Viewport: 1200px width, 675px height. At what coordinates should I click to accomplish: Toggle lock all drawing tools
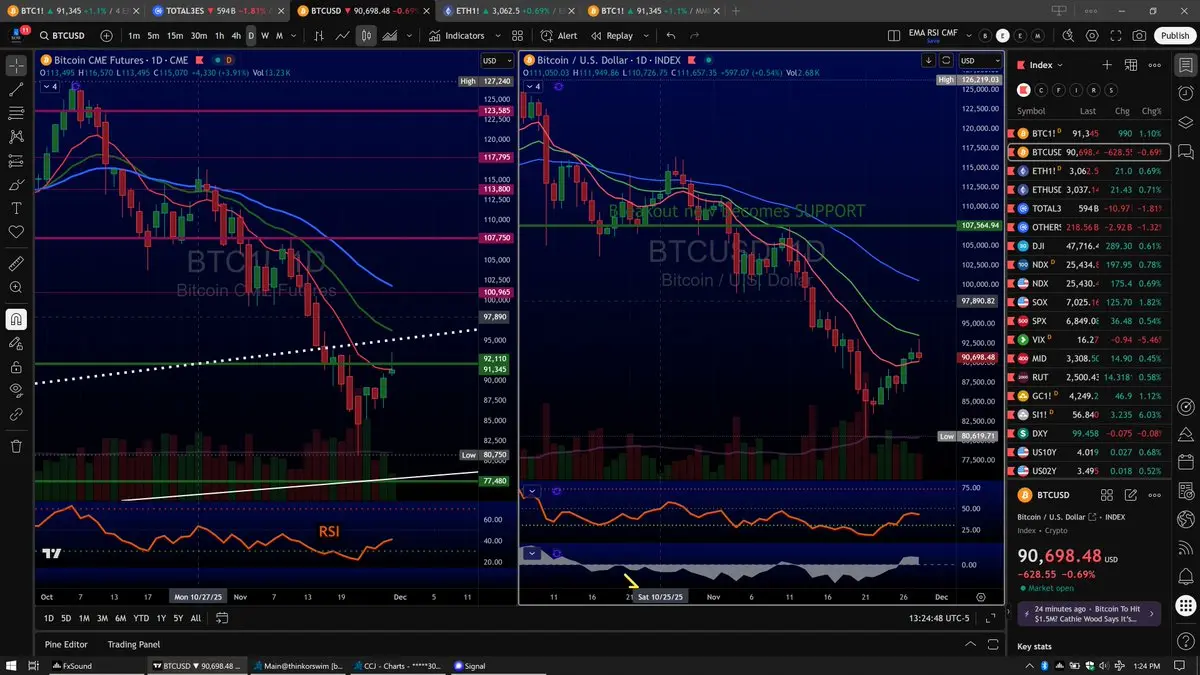tap(16, 366)
